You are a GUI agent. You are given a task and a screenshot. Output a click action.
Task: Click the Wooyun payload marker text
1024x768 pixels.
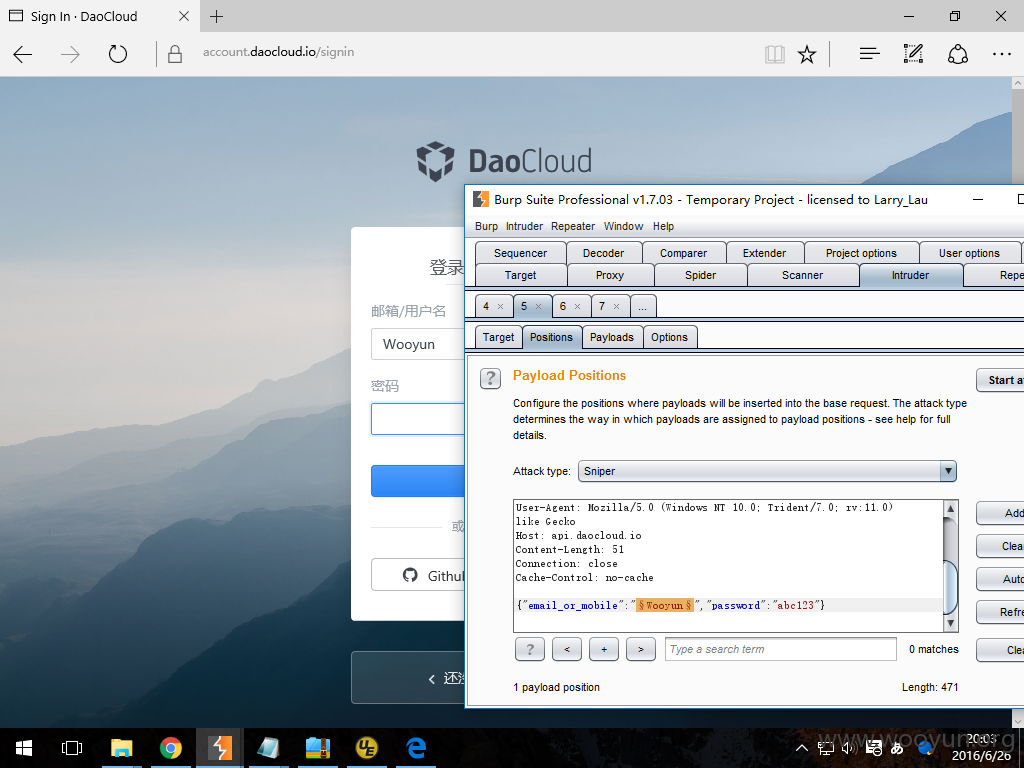point(665,605)
